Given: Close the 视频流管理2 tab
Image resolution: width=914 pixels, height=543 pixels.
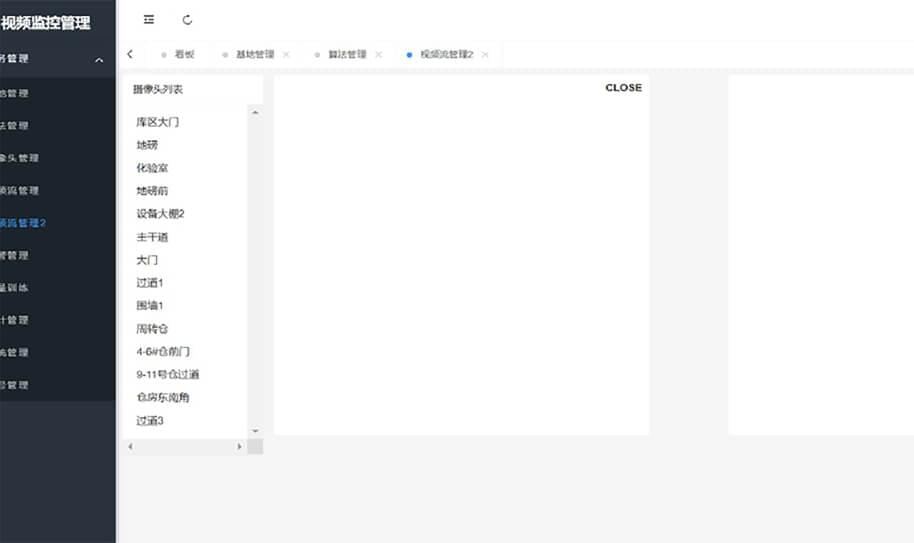Looking at the screenshot, I should pyautogui.click(x=485, y=55).
